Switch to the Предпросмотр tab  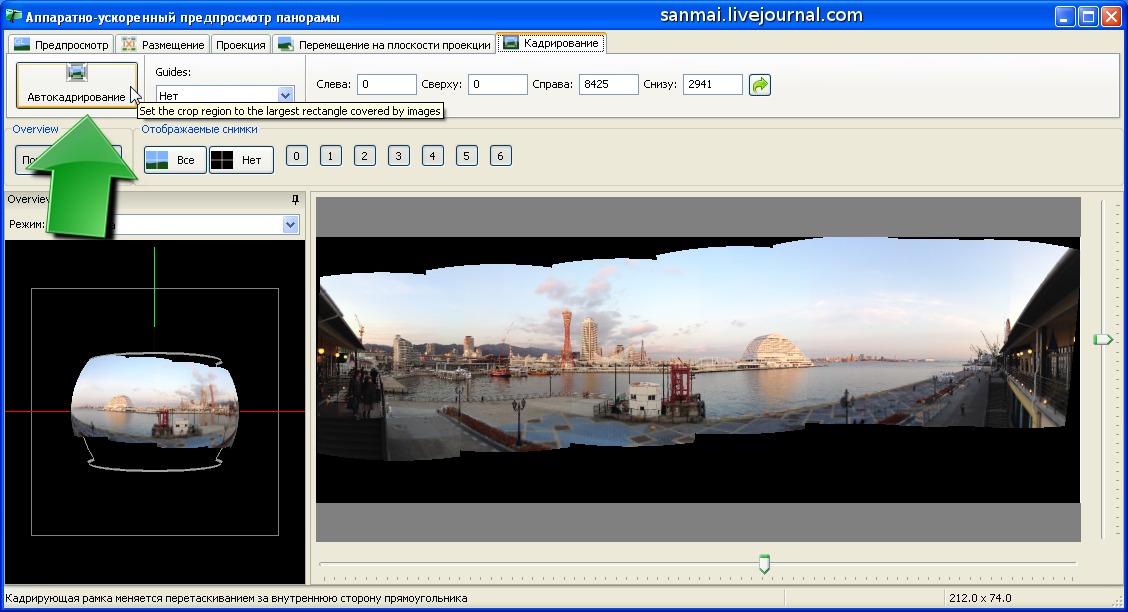[x=60, y=44]
